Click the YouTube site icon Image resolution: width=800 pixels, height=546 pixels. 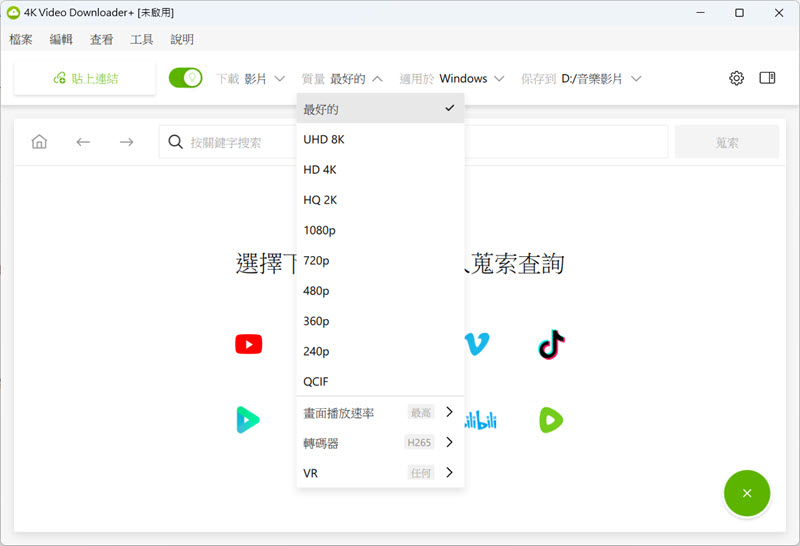click(x=248, y=344)
